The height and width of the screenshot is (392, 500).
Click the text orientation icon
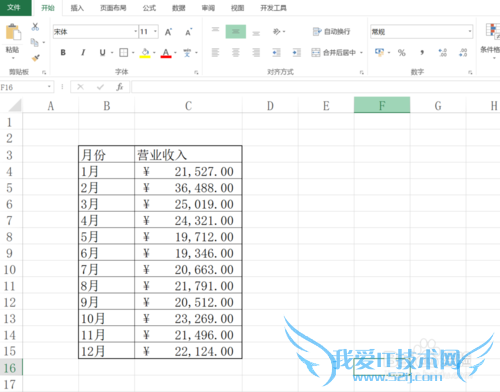point(277,32)
